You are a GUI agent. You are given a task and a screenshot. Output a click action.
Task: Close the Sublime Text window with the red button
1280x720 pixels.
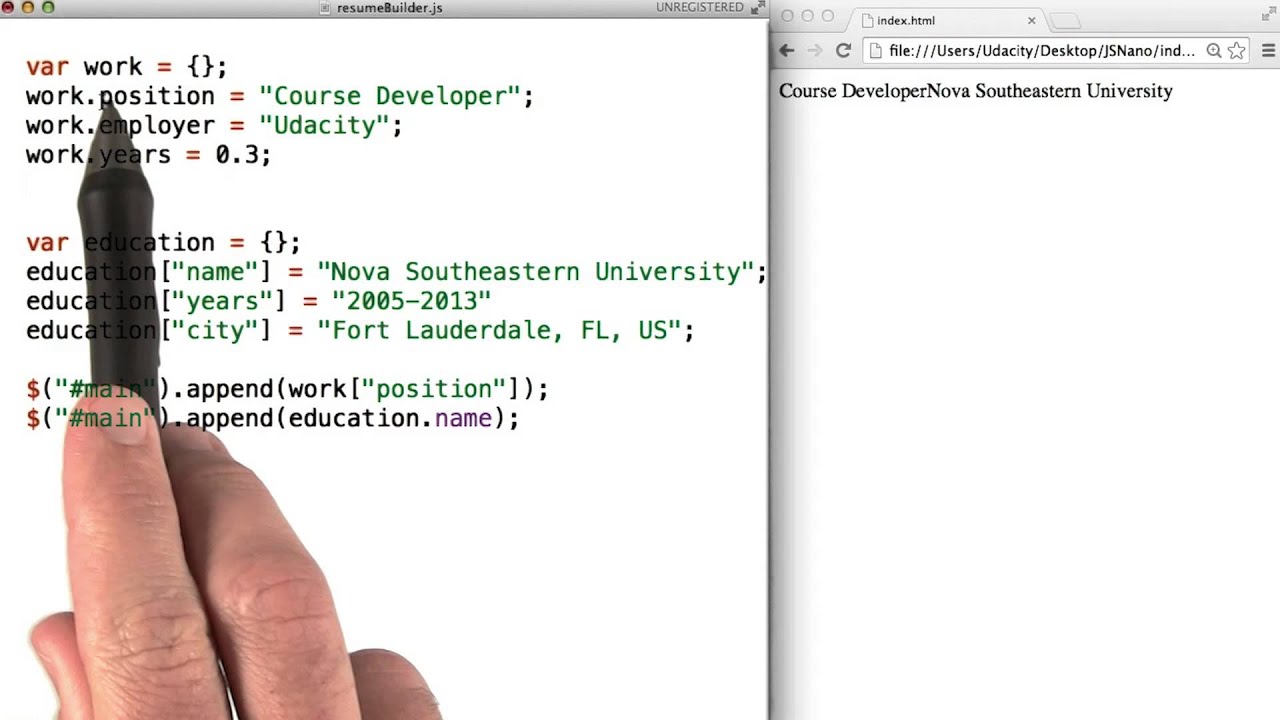[8, 7]
